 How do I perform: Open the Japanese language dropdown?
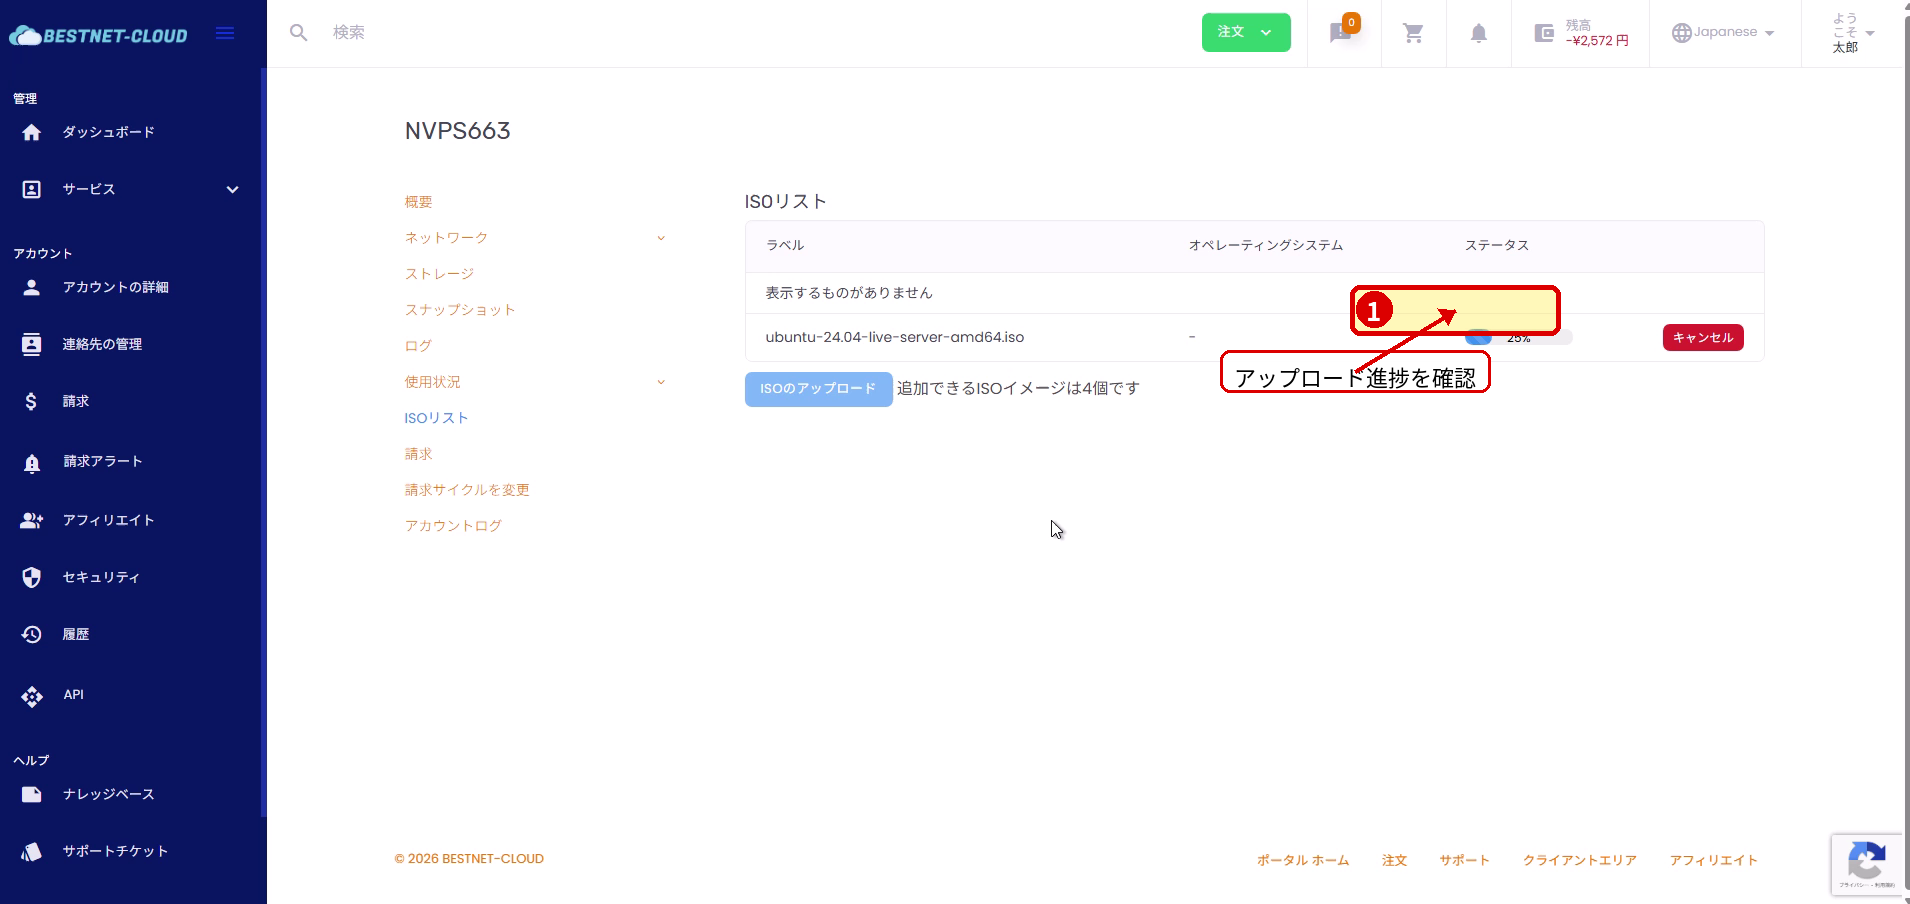[x=1723, y=33]
